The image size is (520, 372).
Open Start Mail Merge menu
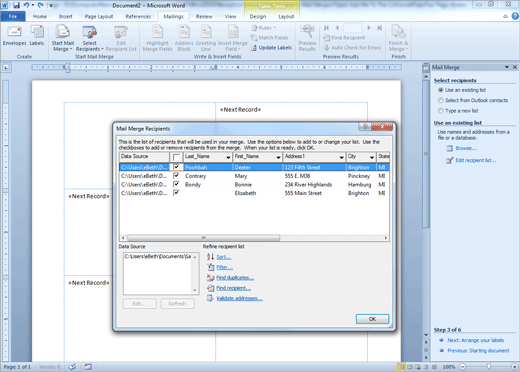point(62,39)
